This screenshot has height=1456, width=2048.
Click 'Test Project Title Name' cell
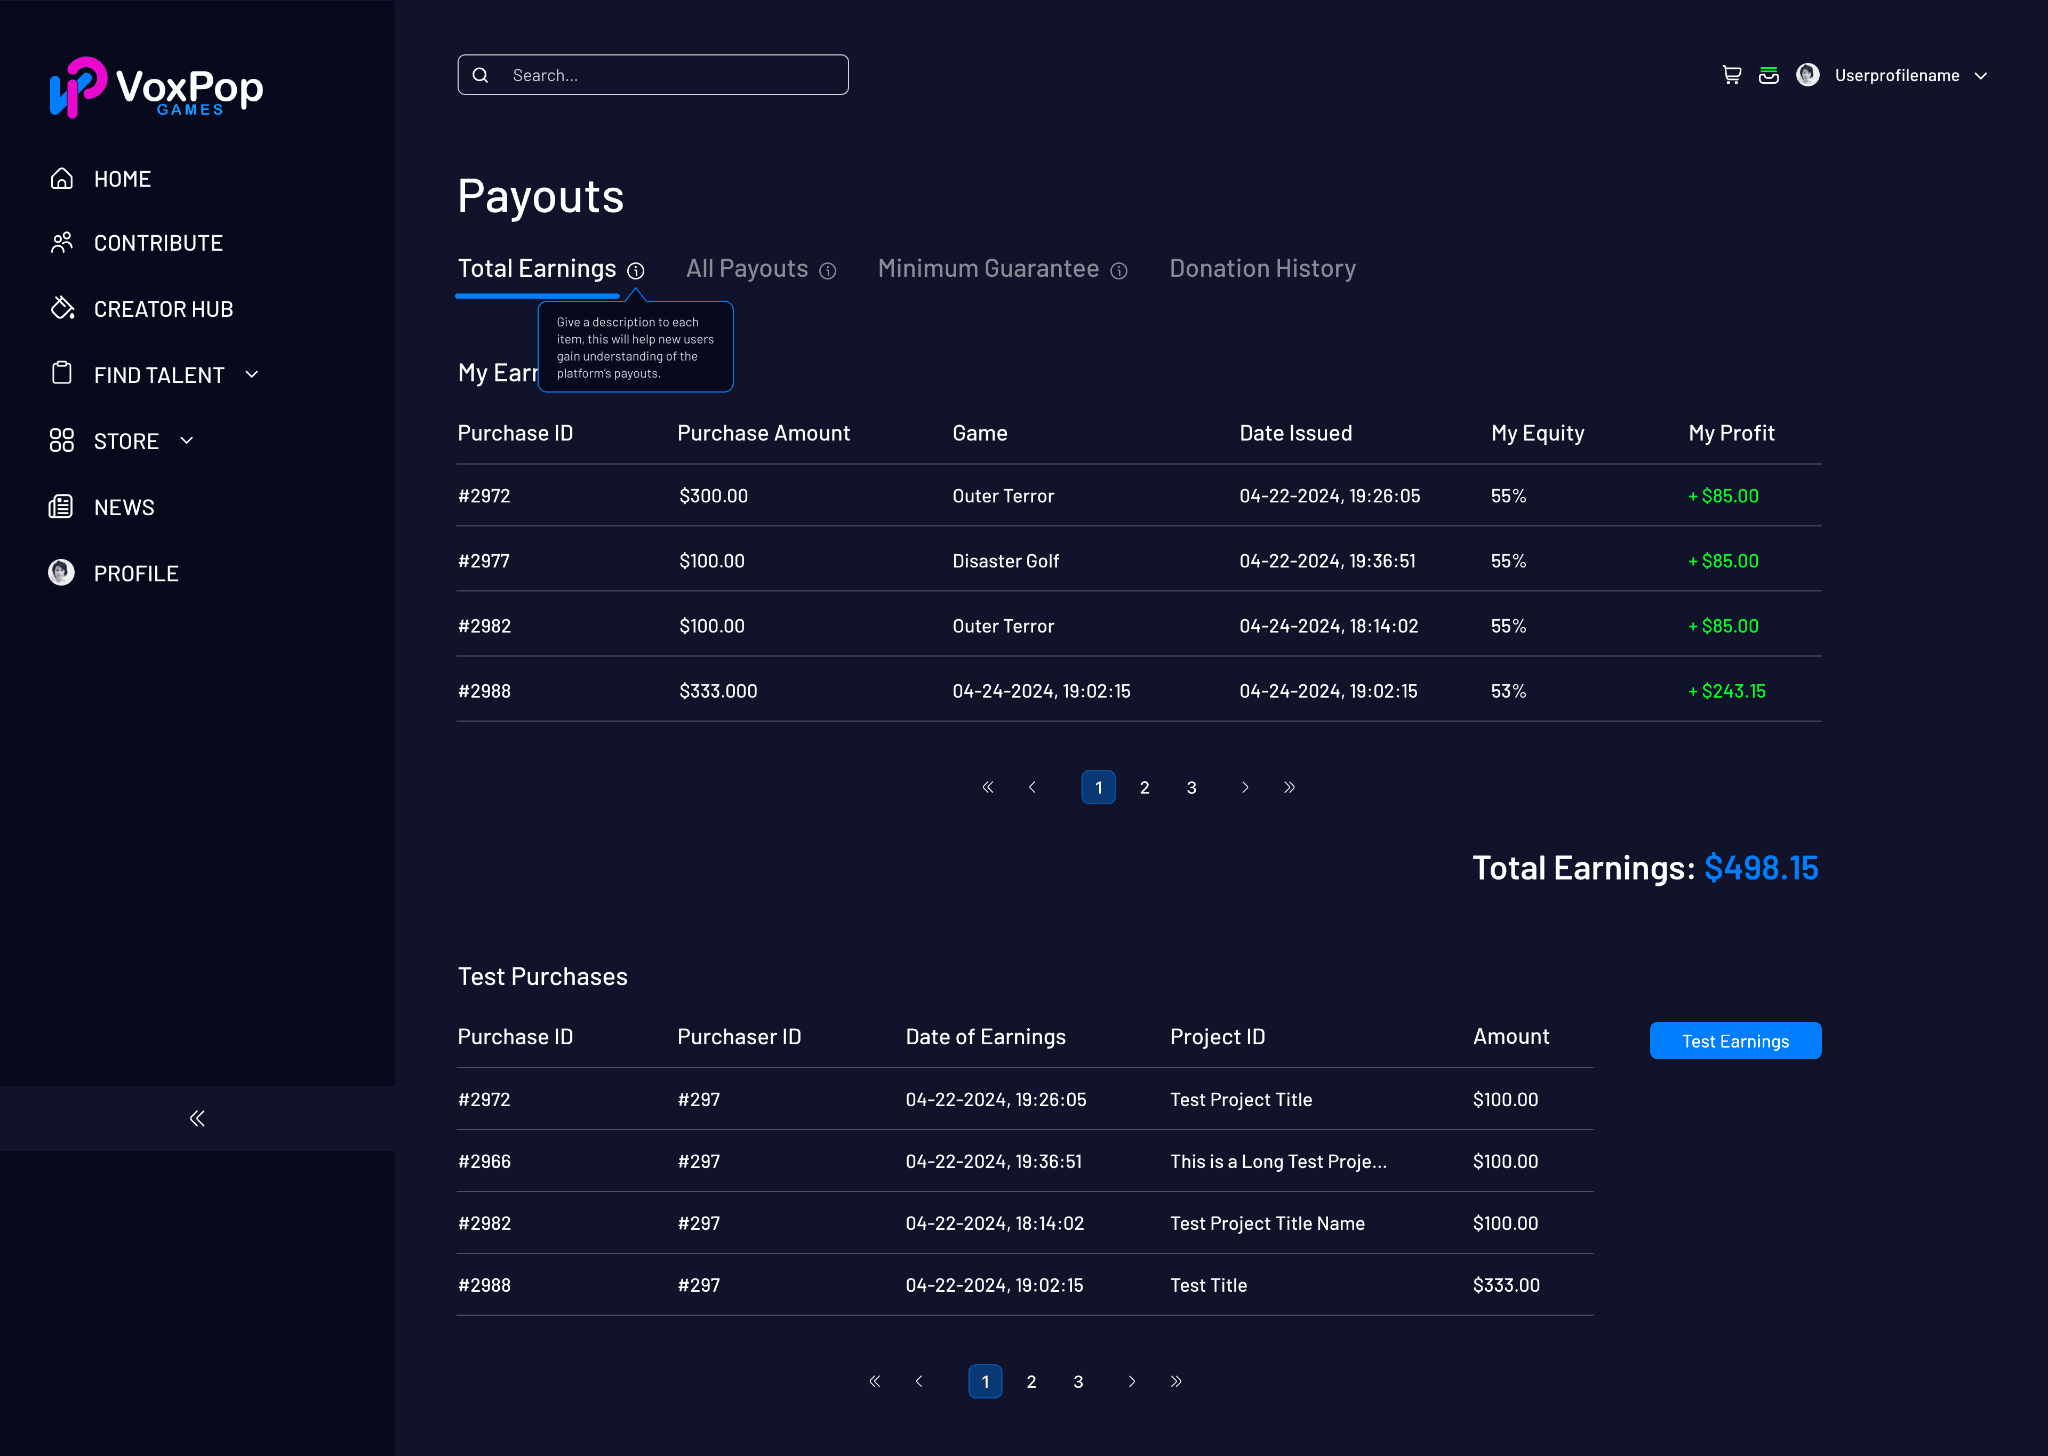(x=1267, y=1223)
